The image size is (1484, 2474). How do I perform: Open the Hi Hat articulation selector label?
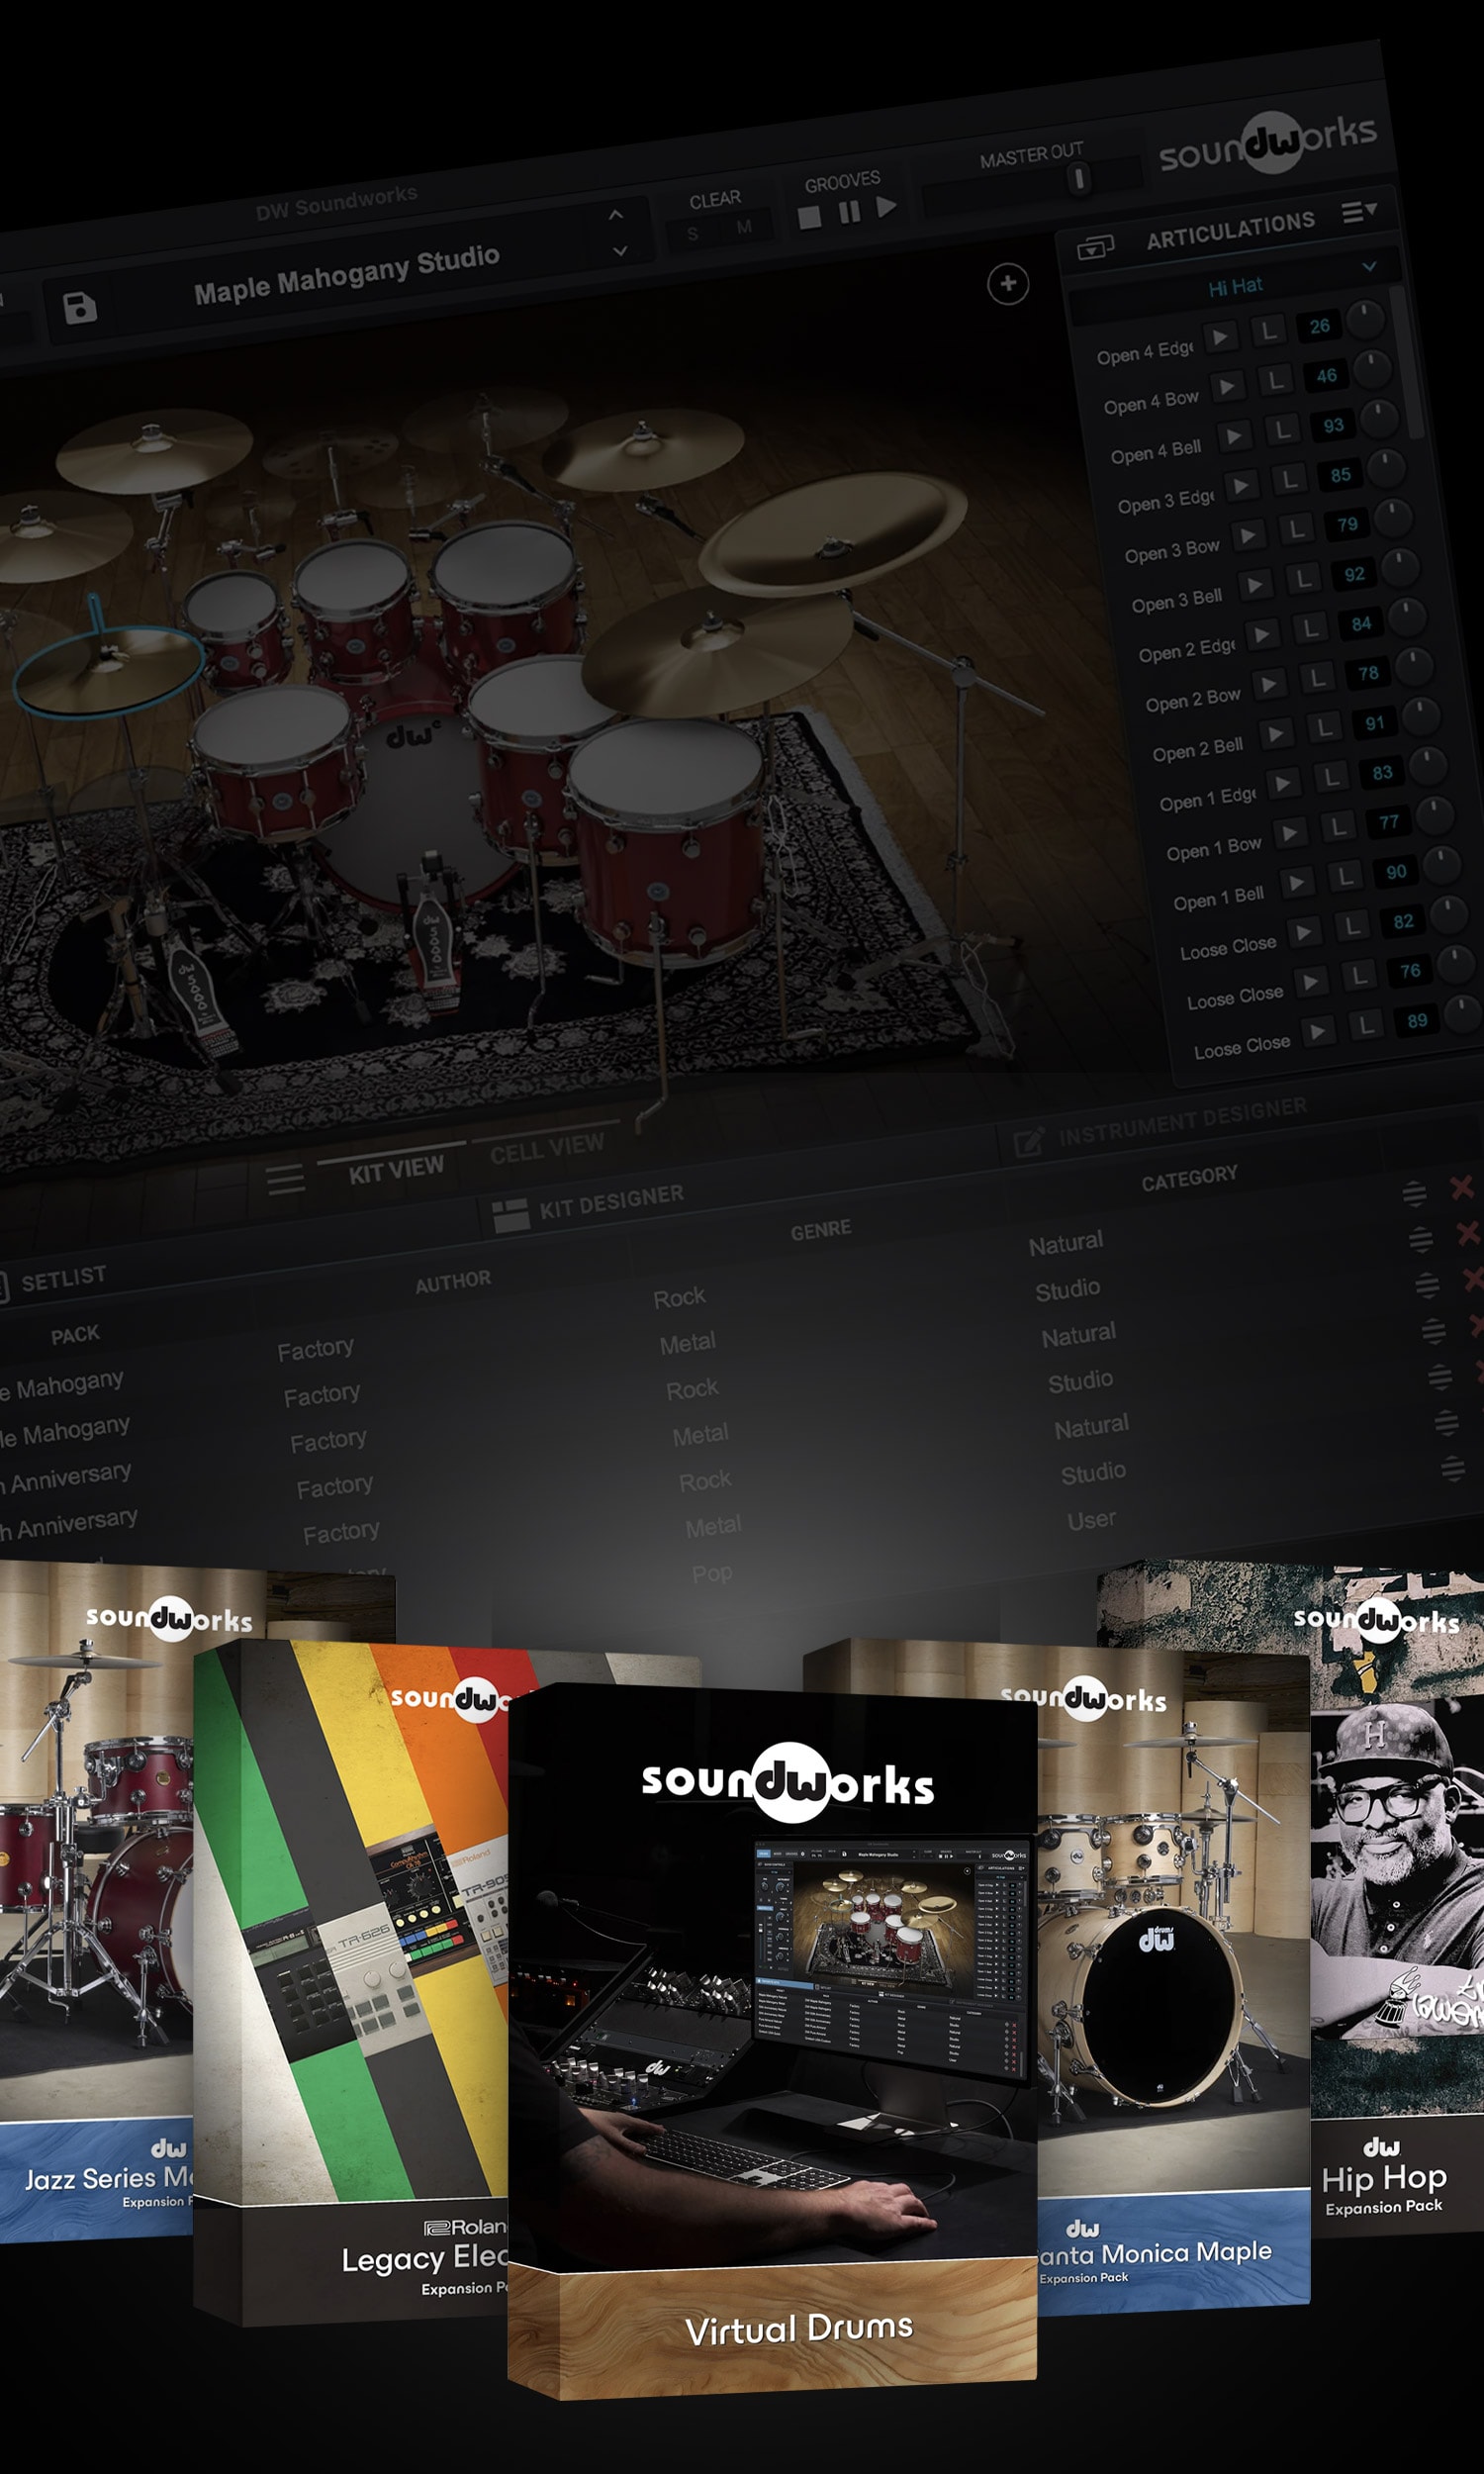[x=1235, y=287]
